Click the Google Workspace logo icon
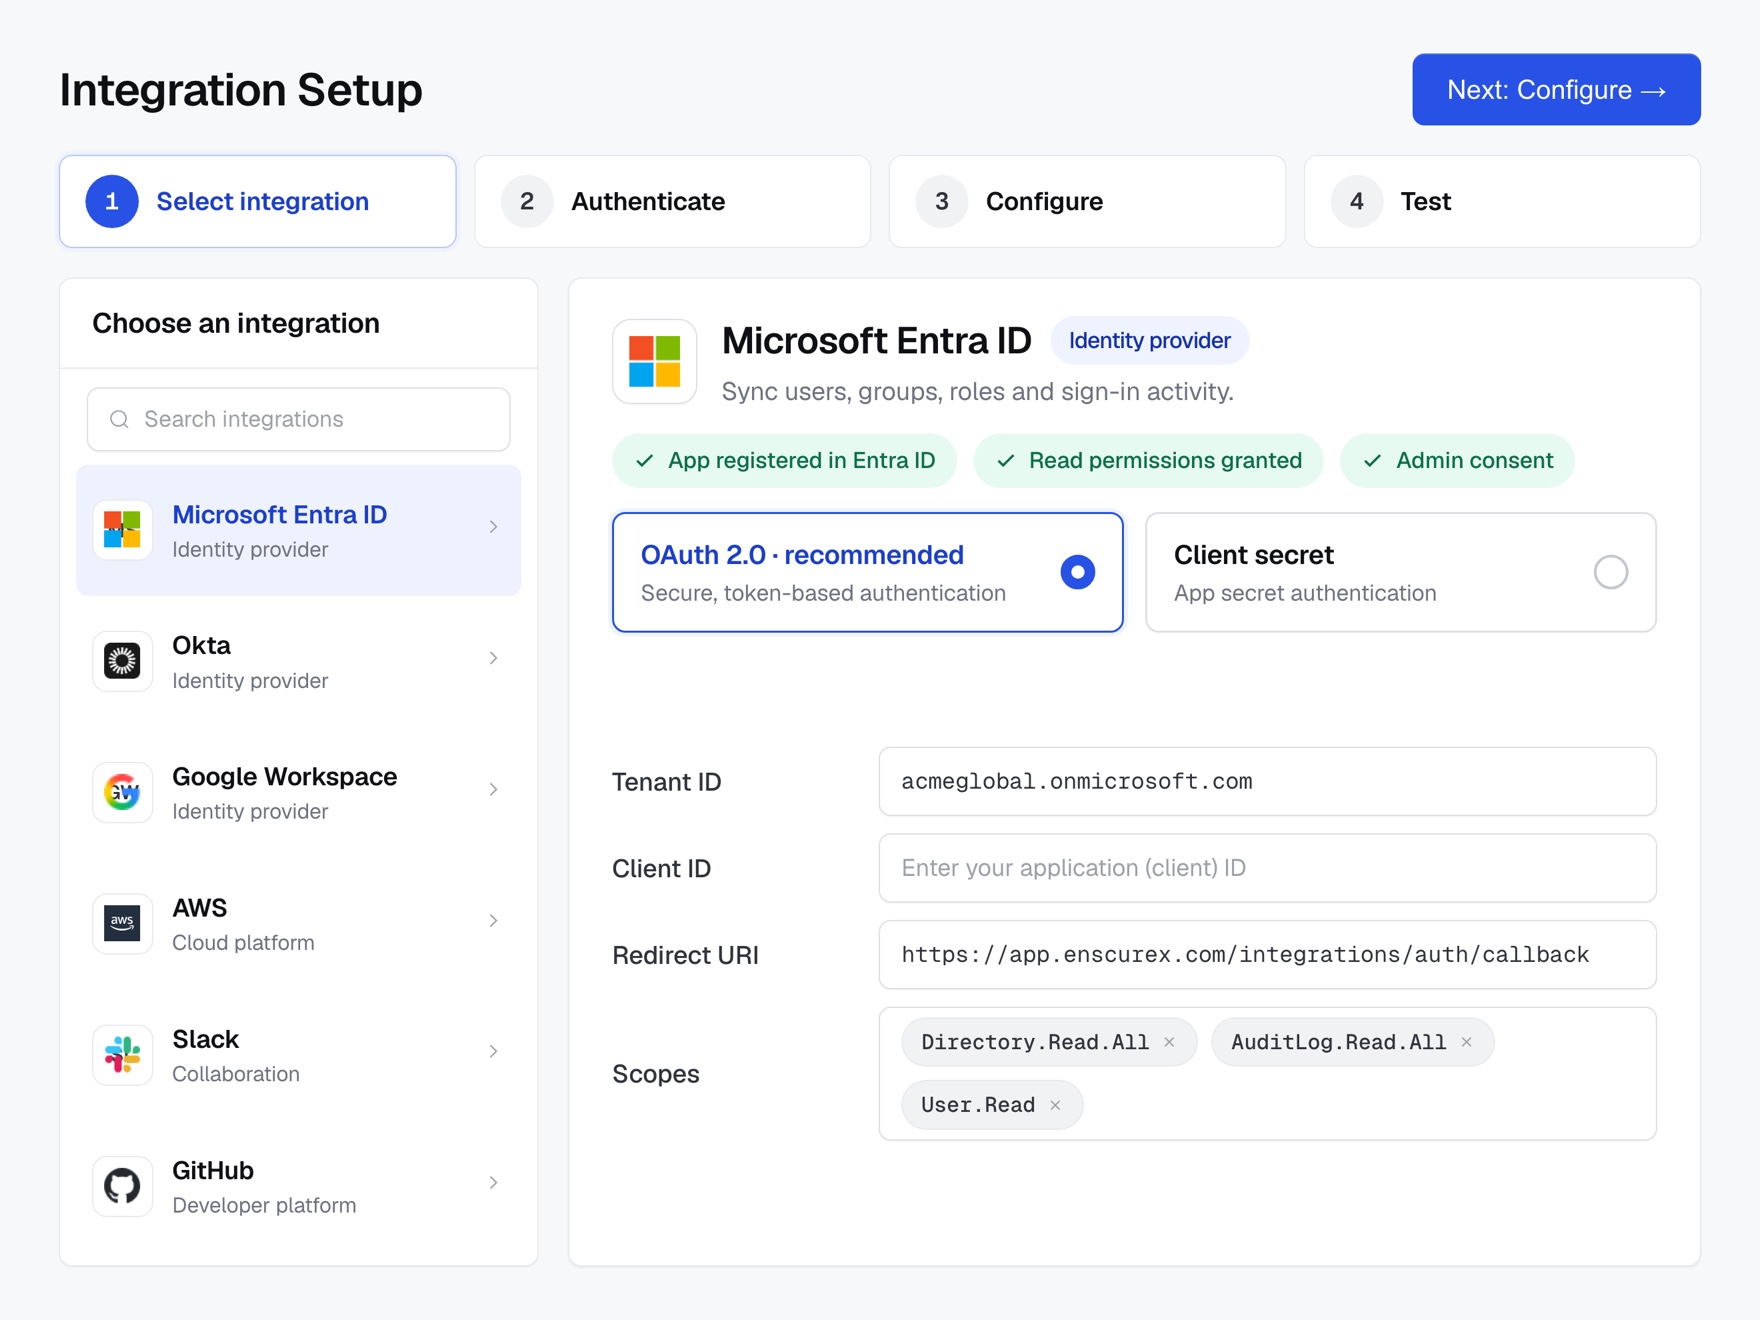The width and height of the screenshot is (1760, 1320). click(x=122, y=792)
